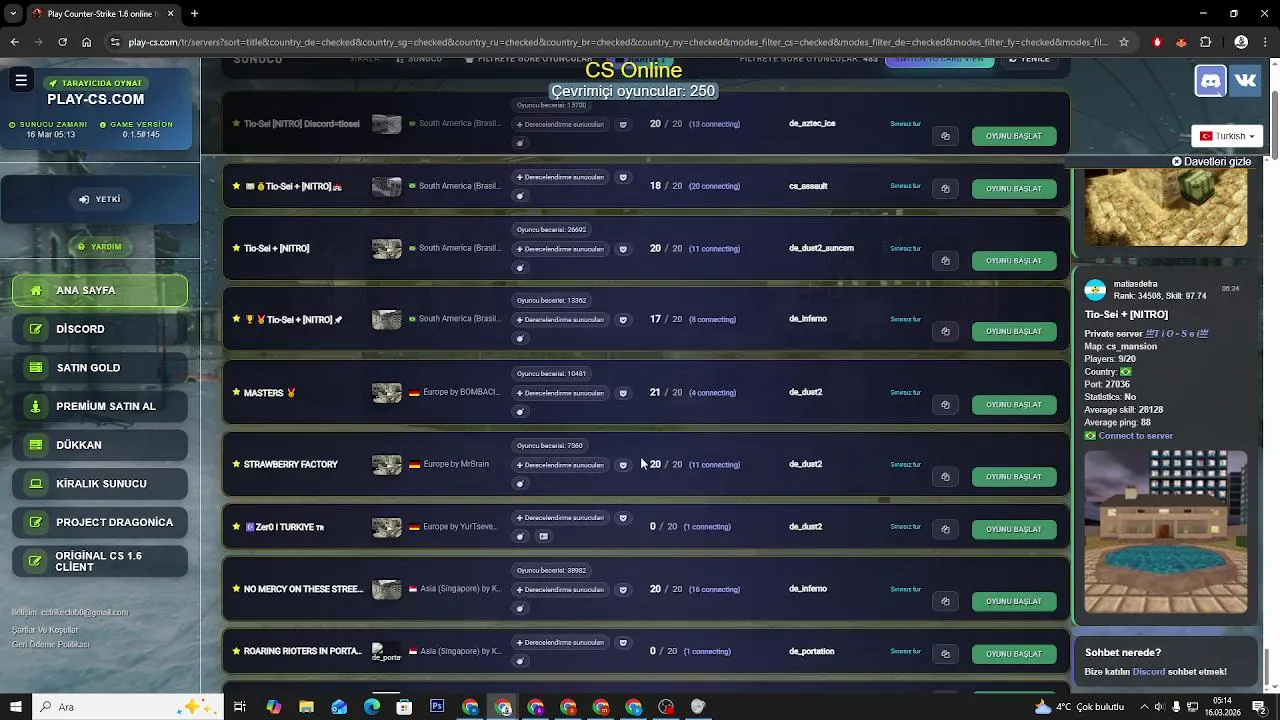Open PROJECT DRAGONICA in the sidebar
This screenshot has width=1280, height=720.
pos(100,522)
